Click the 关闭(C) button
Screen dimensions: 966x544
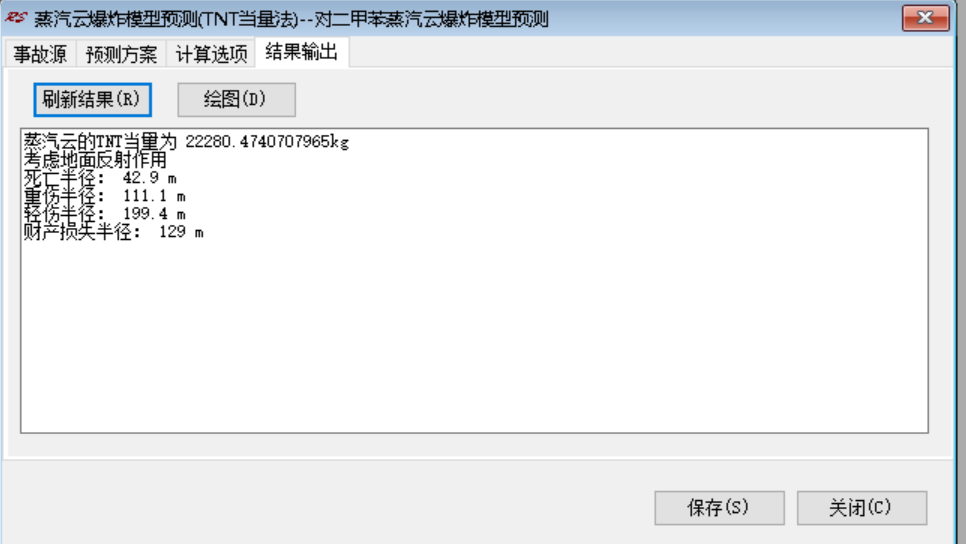pyautogui.click(x=861, y=508)
